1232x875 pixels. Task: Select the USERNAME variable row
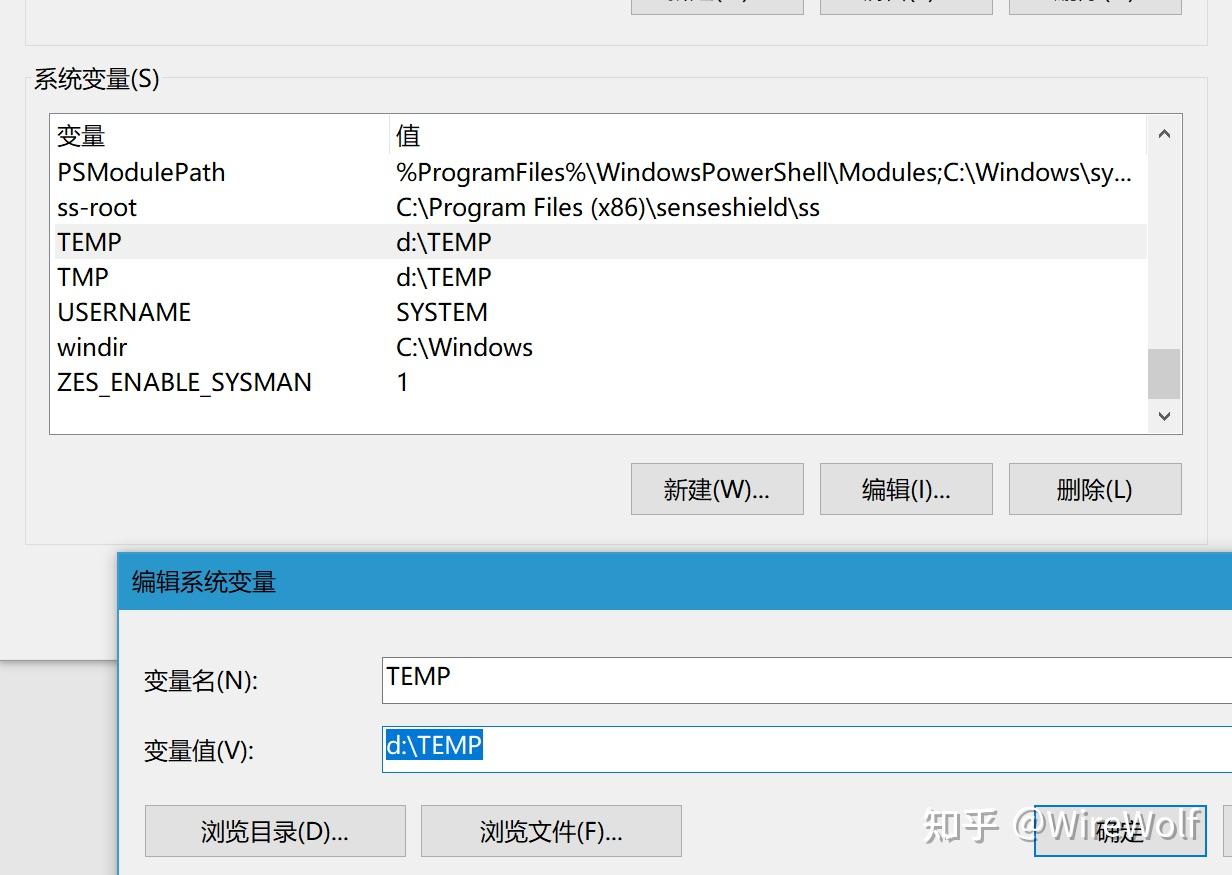tap(300, 312)
